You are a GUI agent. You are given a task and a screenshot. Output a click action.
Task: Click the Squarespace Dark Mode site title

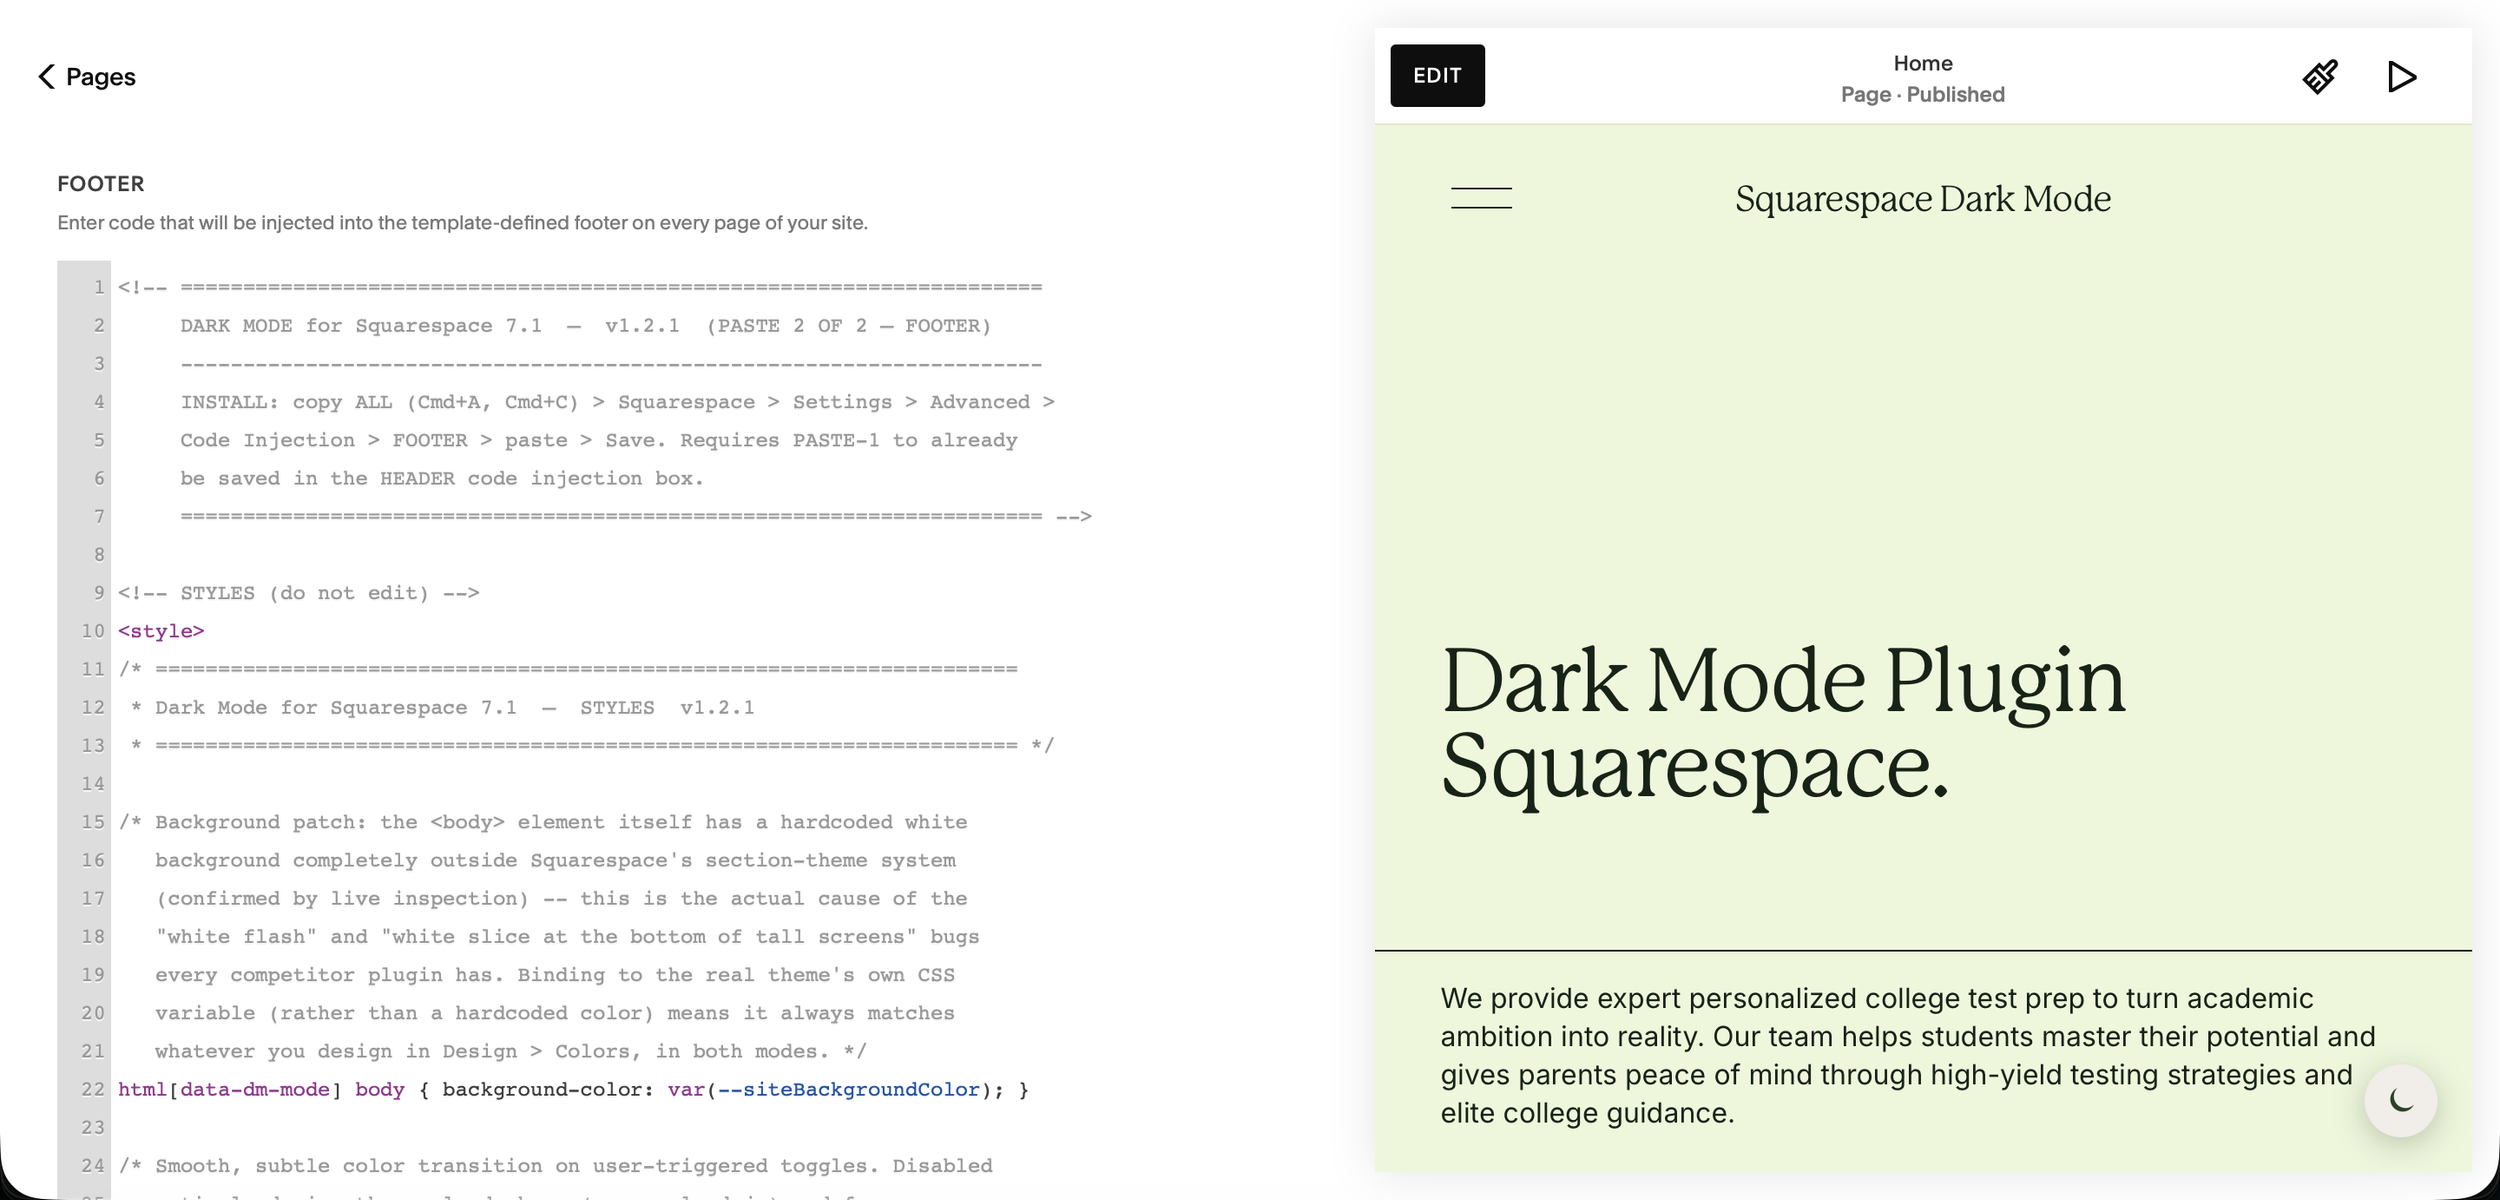pos(1923,199)
